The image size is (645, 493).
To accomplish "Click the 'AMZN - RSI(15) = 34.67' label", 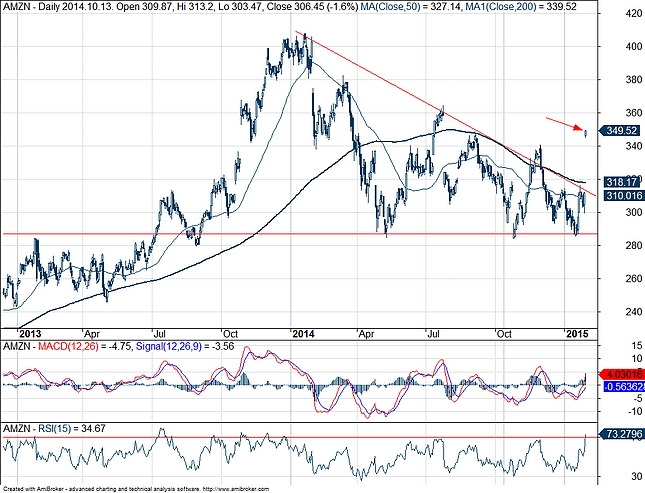I will click(x=55, y=429).
